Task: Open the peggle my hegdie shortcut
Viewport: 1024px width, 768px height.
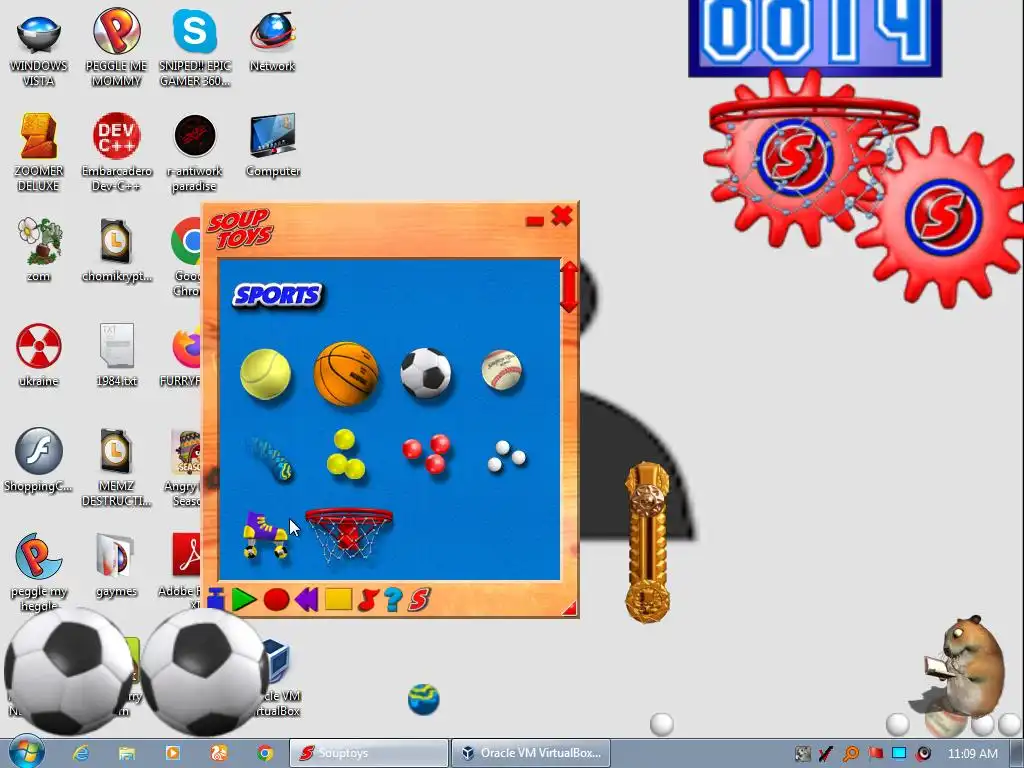Action: point(39,573)
